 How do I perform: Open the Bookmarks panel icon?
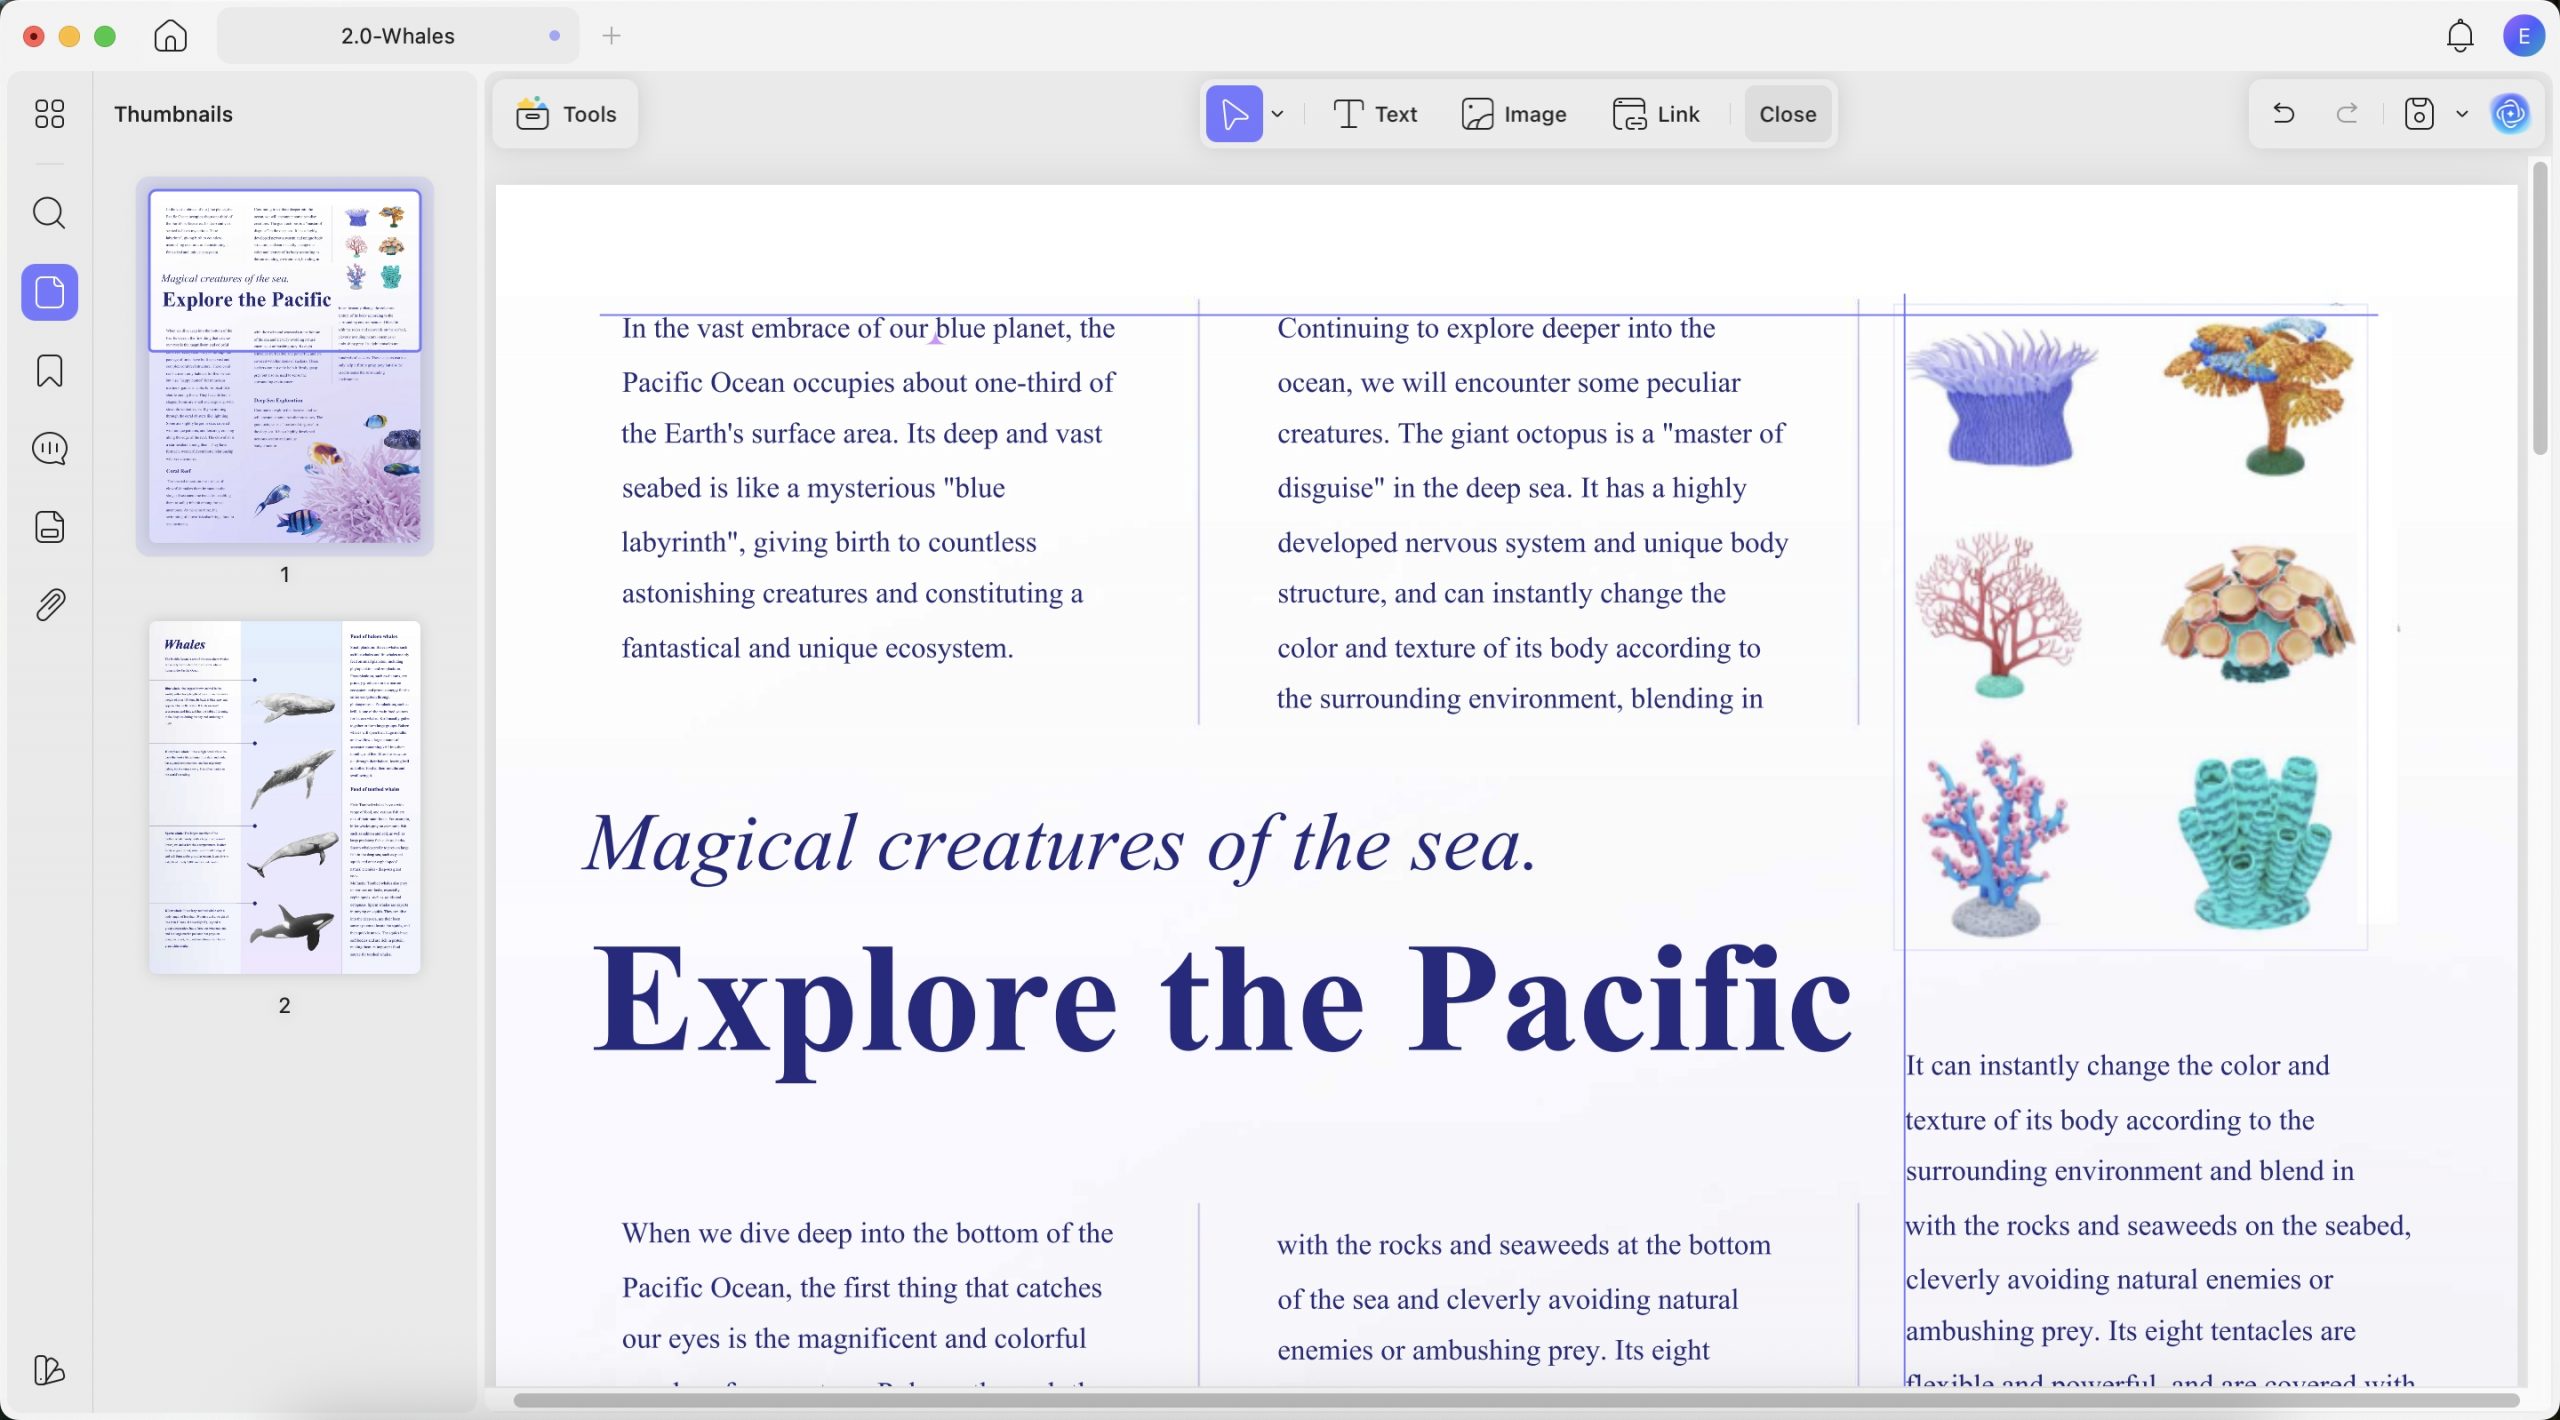click(x=49, y=371)
